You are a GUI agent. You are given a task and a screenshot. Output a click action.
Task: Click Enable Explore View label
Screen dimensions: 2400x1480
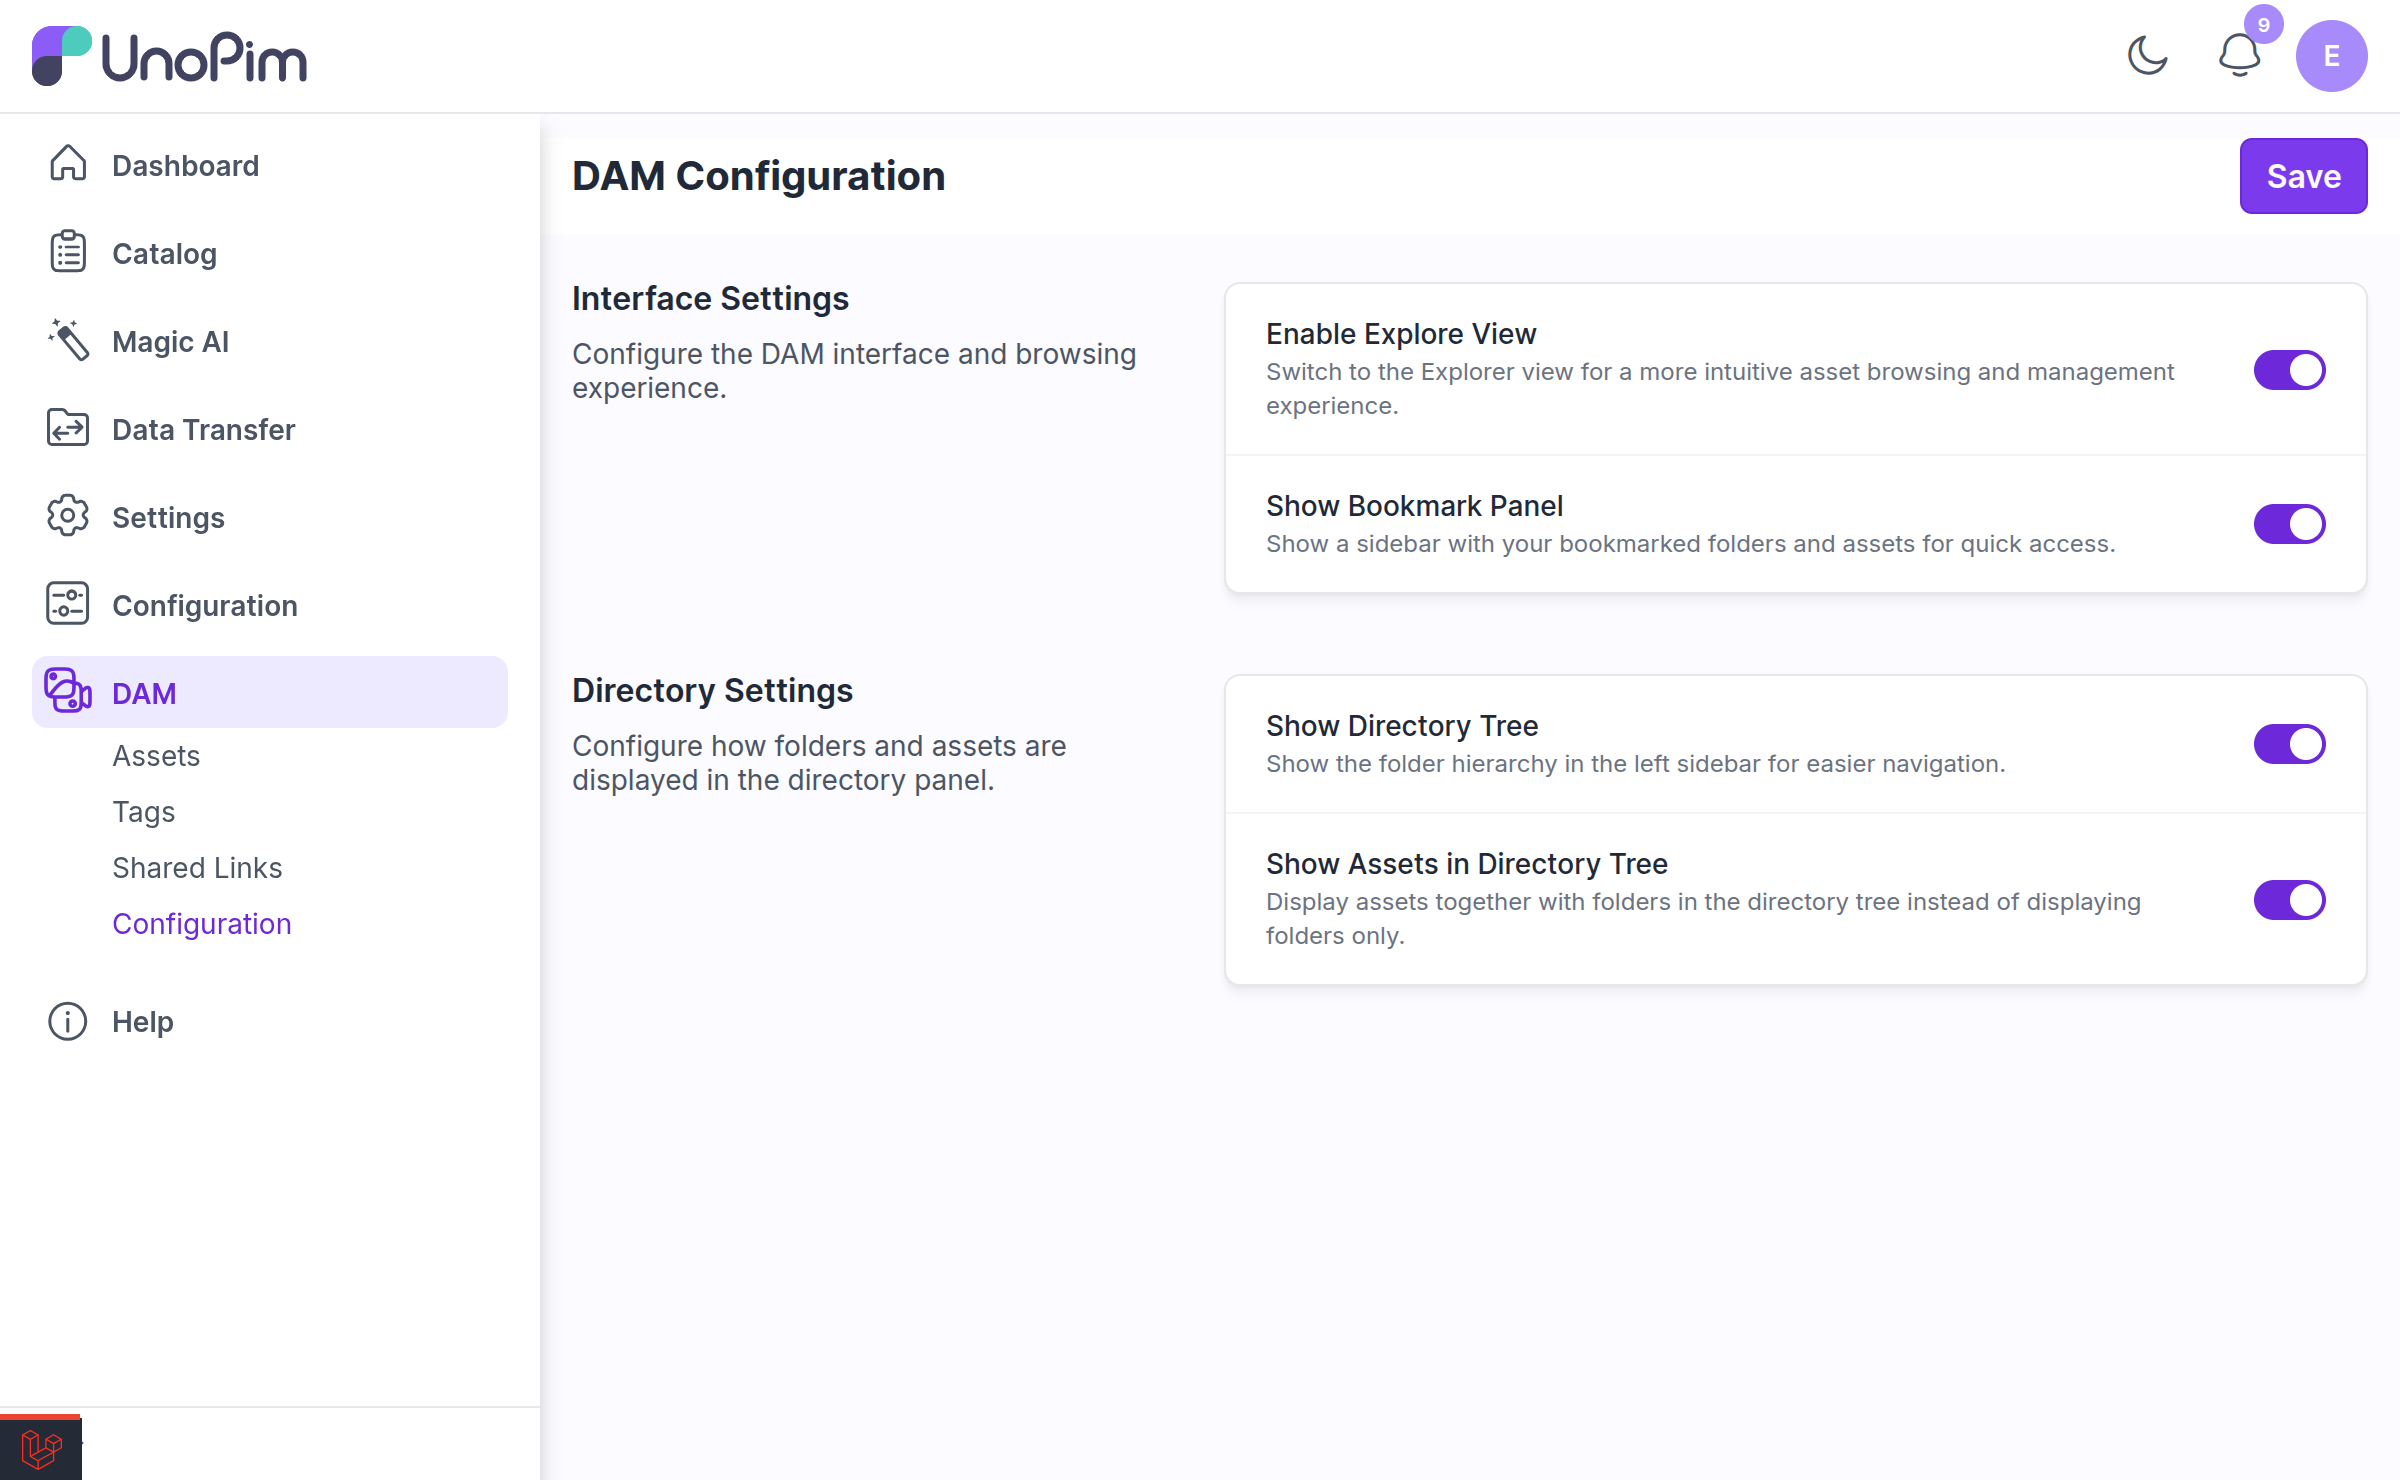[1401, 333]
